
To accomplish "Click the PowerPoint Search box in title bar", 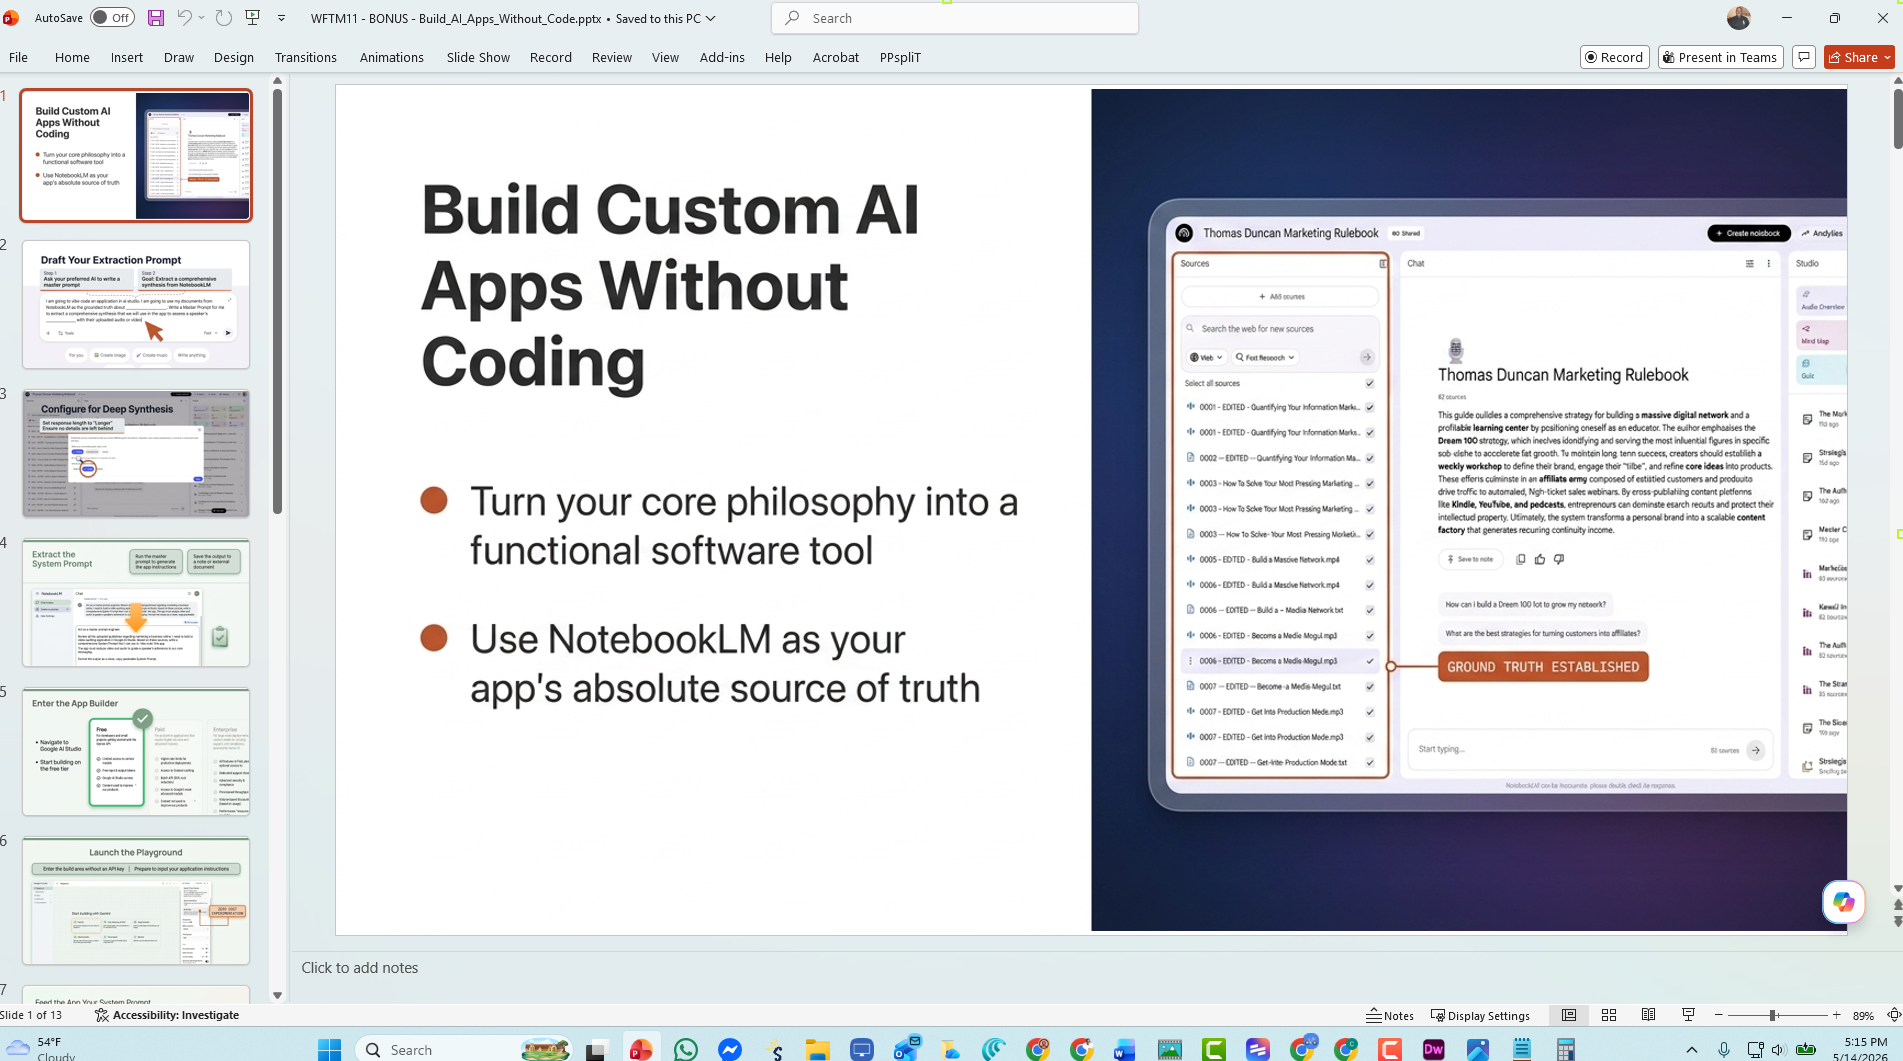I will 955,18.
